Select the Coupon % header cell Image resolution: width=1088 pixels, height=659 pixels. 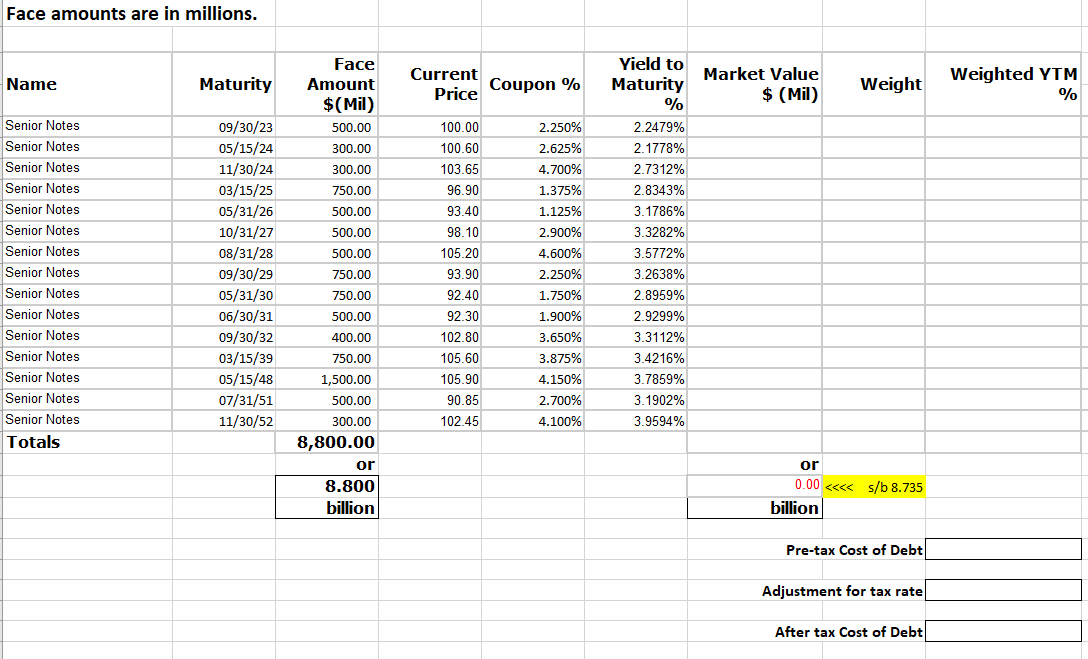click(532, 84)
